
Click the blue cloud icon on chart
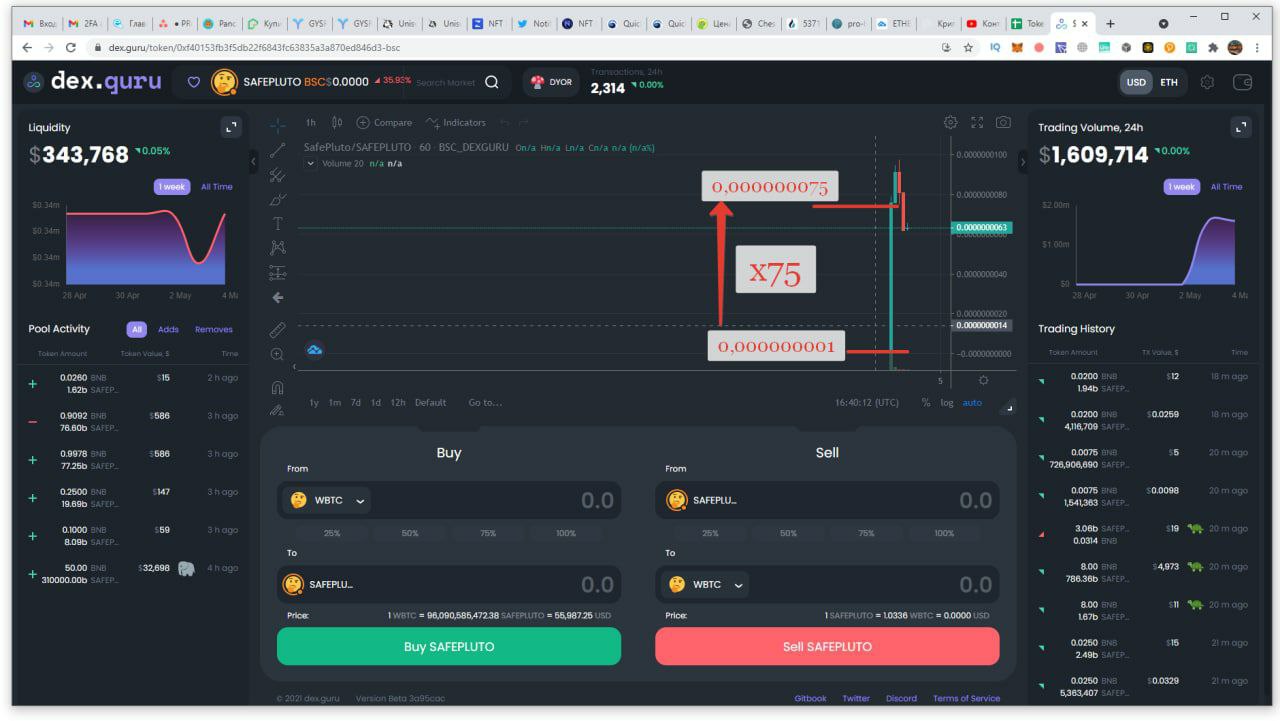314,350
